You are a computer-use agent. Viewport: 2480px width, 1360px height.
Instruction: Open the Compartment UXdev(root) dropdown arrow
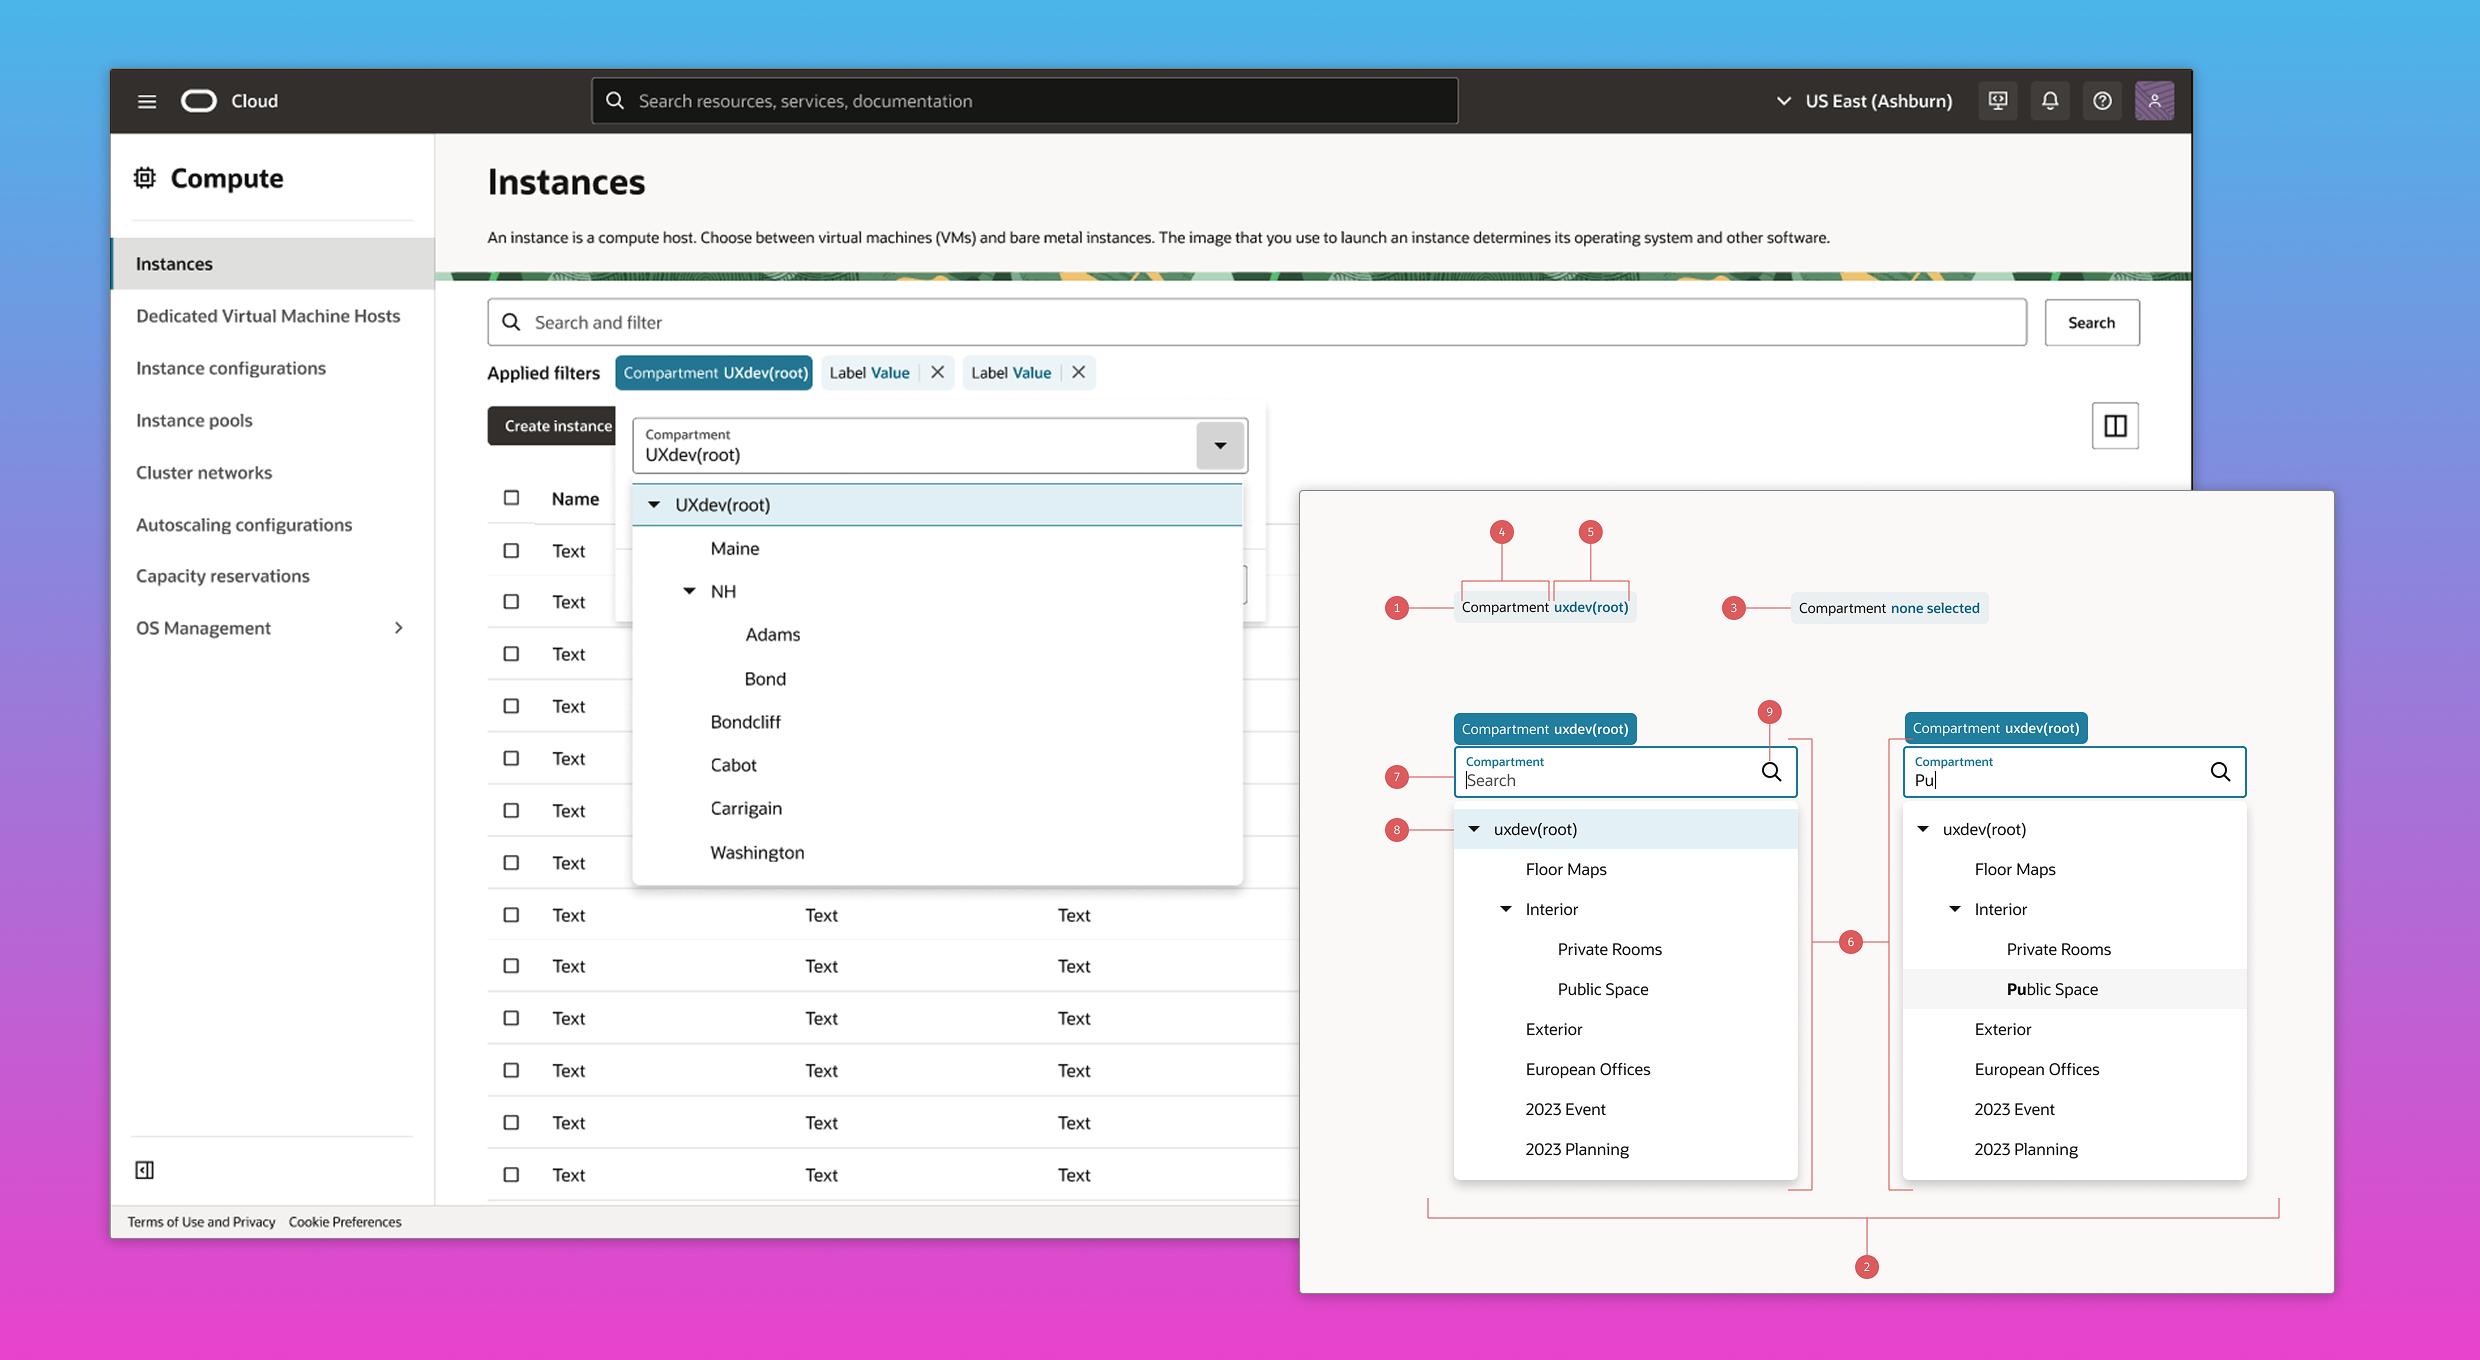click(1220, 446)
